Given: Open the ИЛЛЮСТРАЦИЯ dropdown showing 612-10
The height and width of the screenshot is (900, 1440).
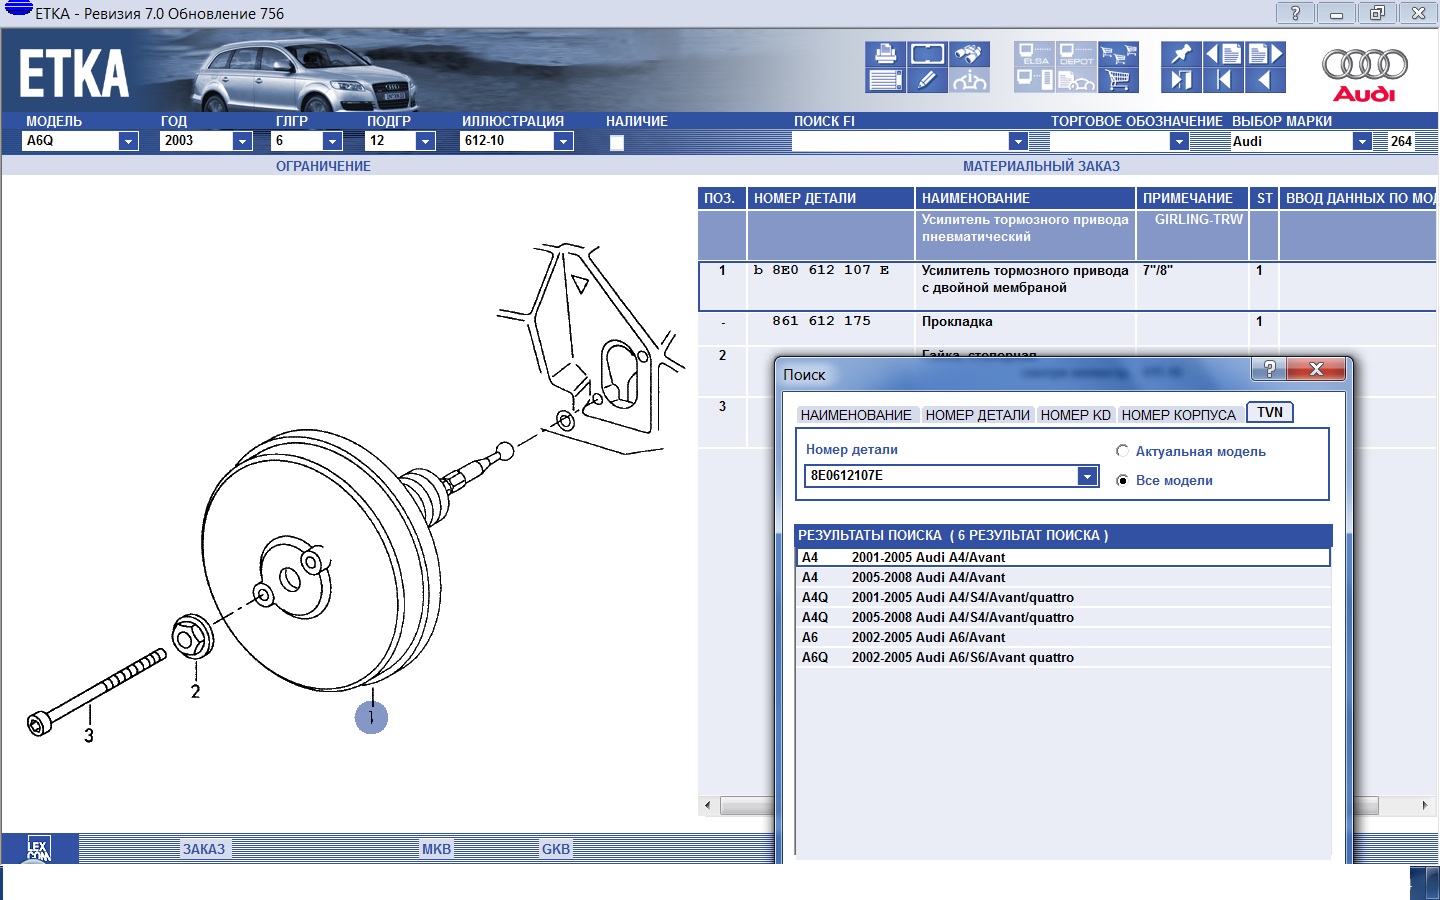Looking at the screenshot, I should [x=563, y=141].
